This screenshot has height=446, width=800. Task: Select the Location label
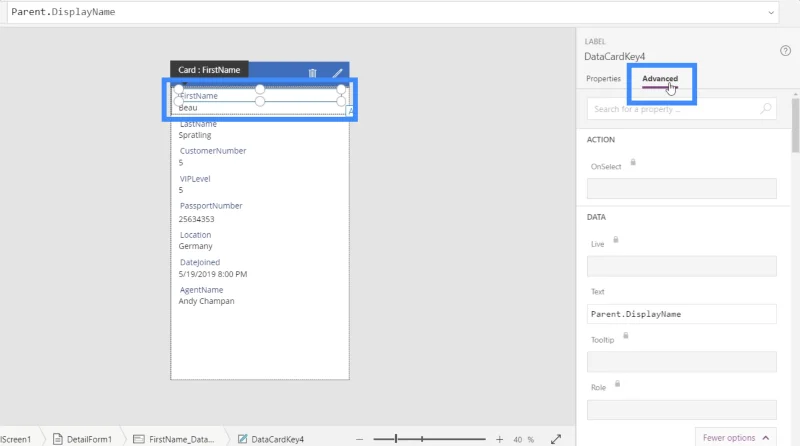pyautogui.click(x=195, y=235)
